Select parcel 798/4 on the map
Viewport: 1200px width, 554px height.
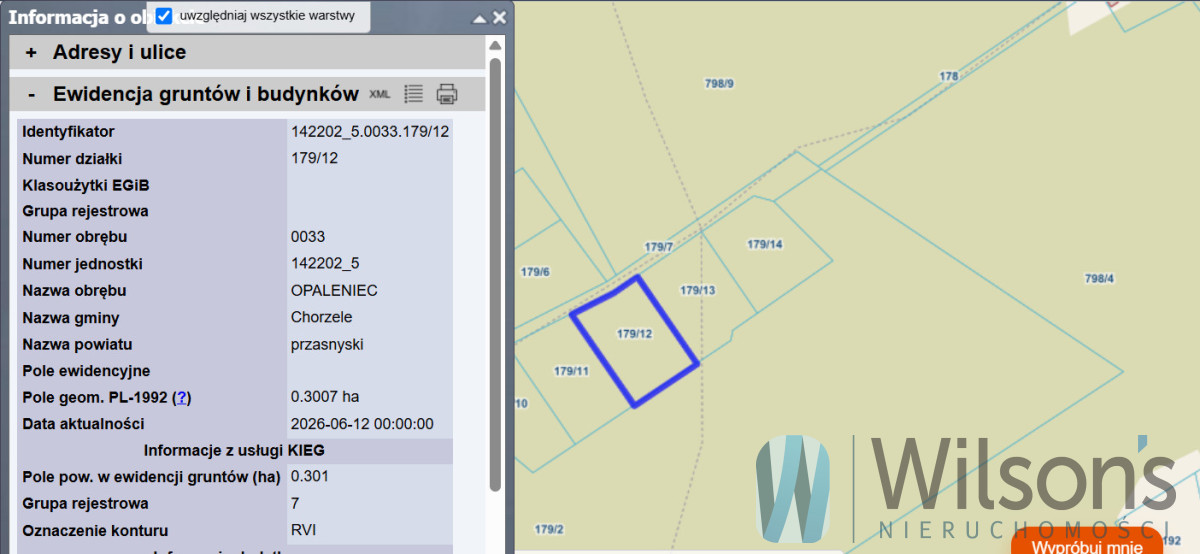(1099, 279)
